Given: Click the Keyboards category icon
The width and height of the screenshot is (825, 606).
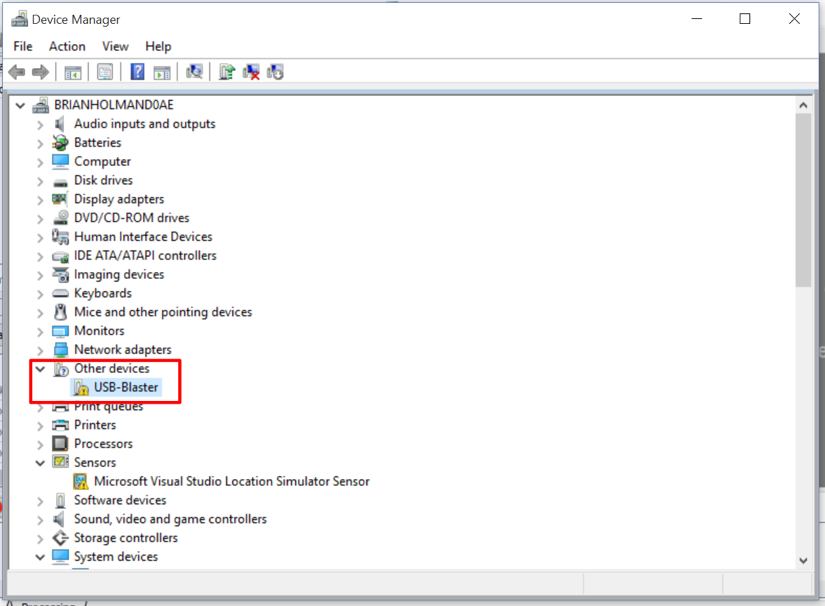Looking at the screenshot, I should pyautogui.click(x=61, y=294).
